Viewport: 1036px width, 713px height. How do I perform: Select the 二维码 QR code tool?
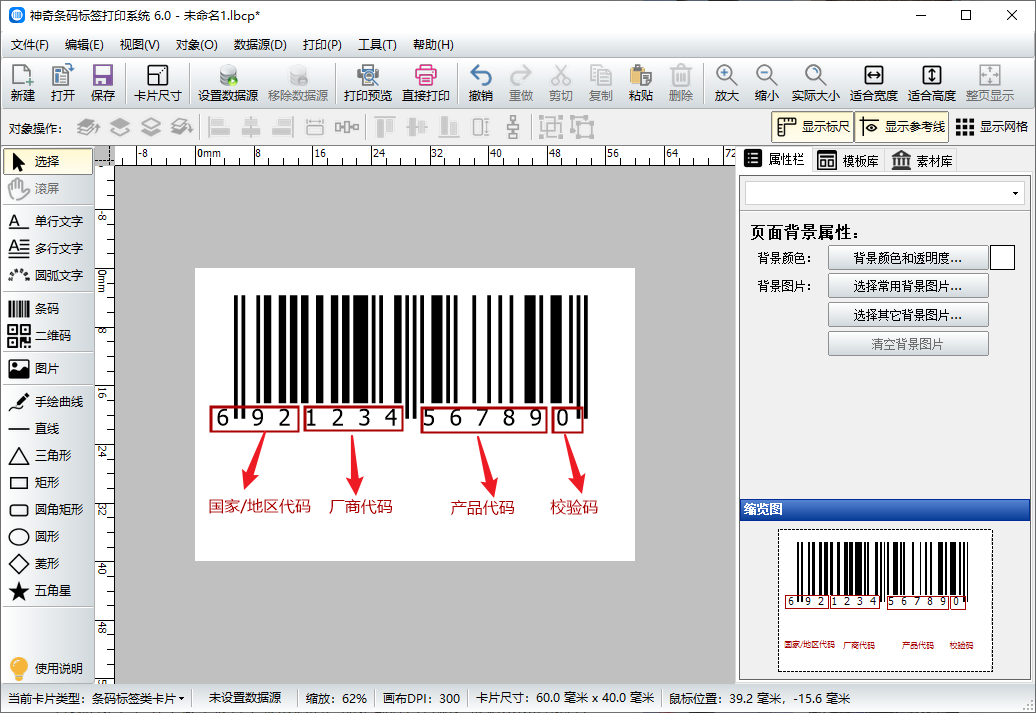point(48,336)
